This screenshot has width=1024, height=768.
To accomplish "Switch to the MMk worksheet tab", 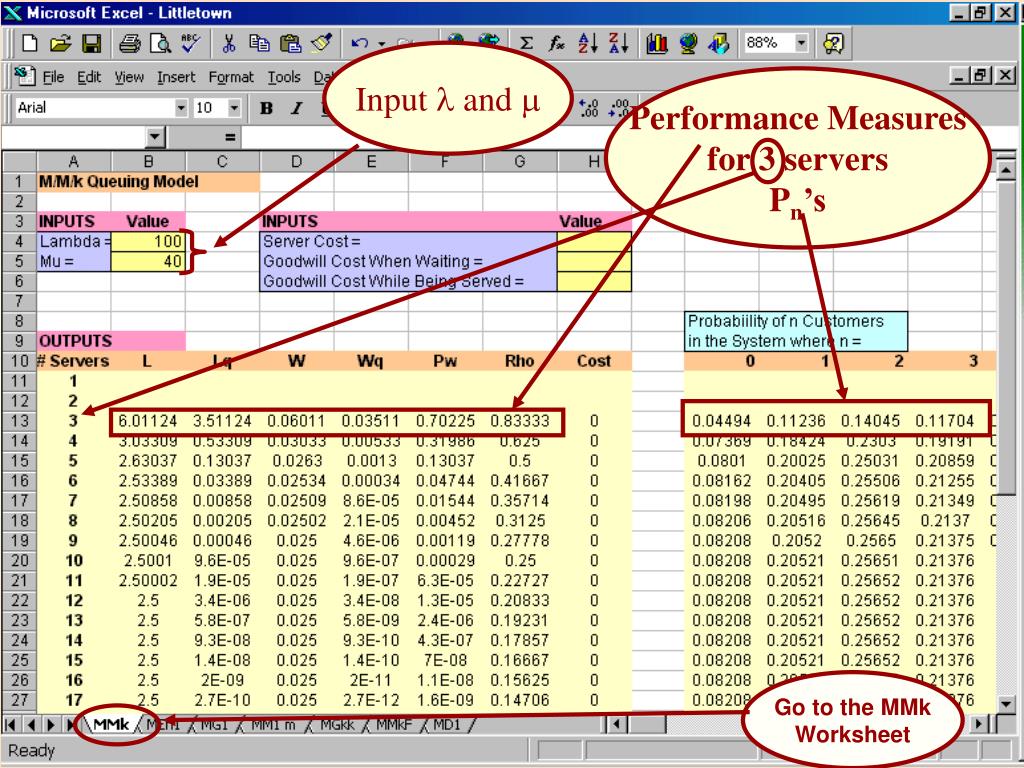I will (111, 724).
